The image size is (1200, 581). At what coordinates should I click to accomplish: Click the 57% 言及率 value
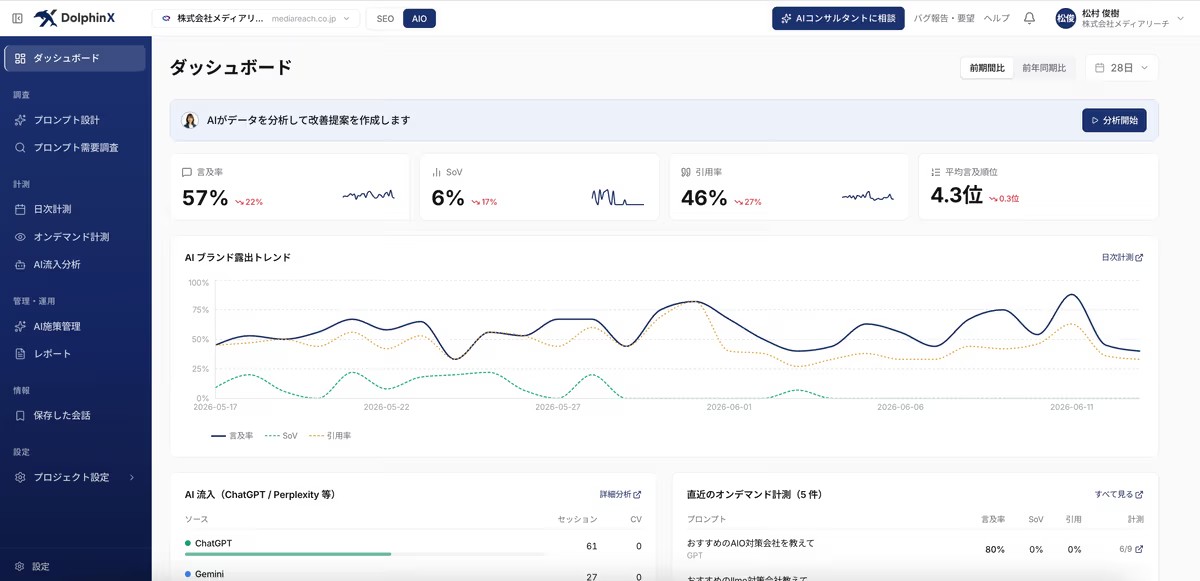tap(205, 198)
